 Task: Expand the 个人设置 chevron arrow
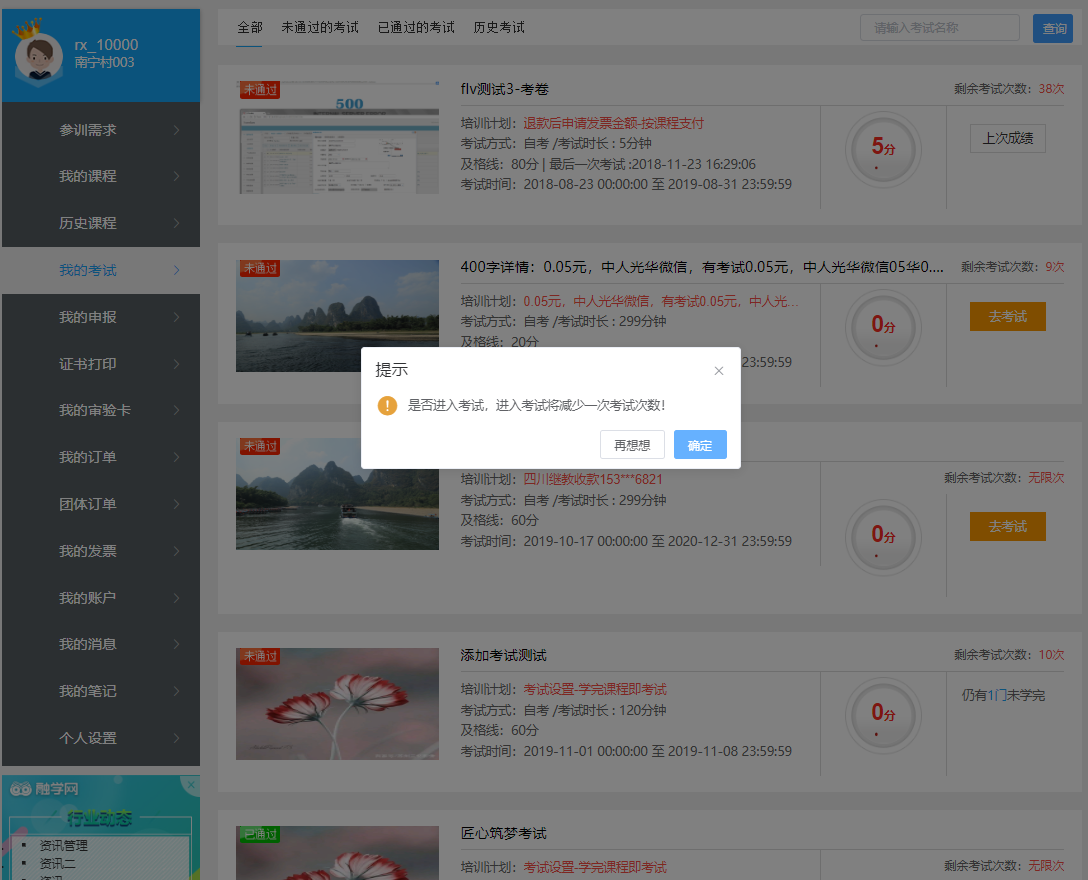coord(176,738)
